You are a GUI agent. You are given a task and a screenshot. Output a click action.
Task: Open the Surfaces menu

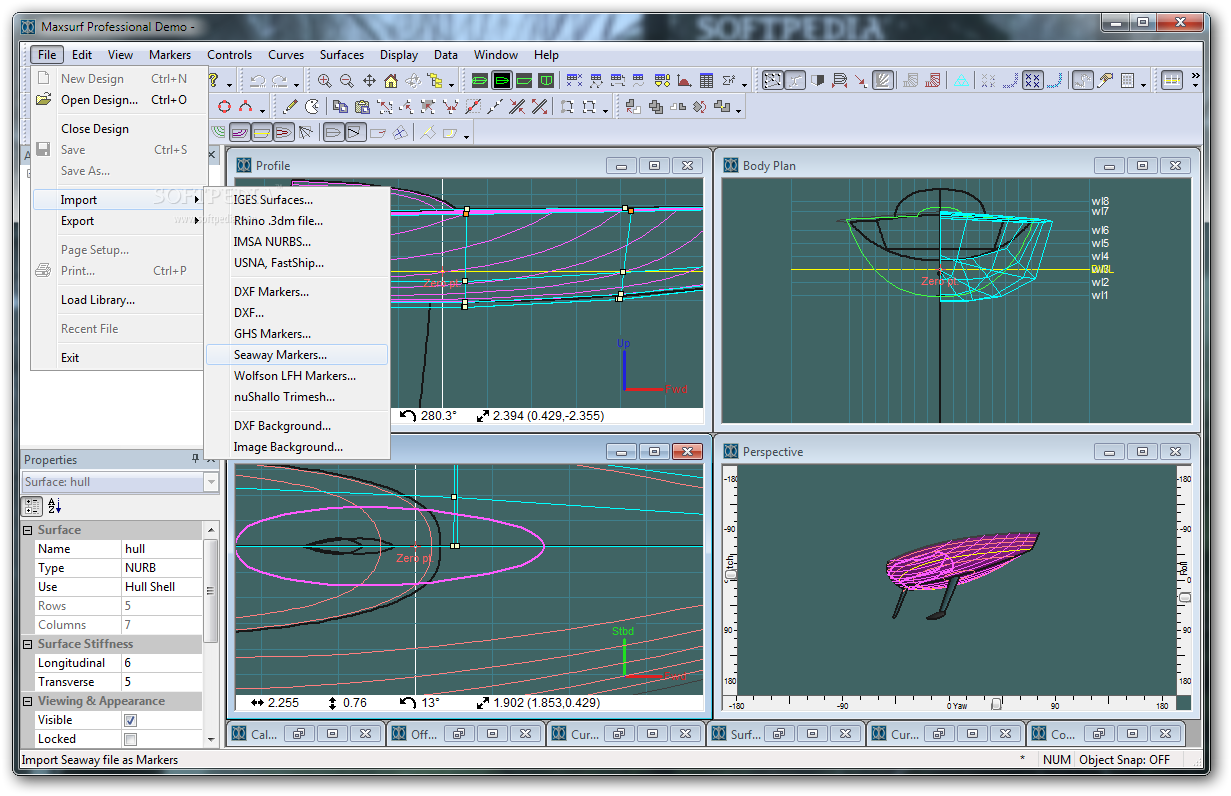(x=342, y=55)
